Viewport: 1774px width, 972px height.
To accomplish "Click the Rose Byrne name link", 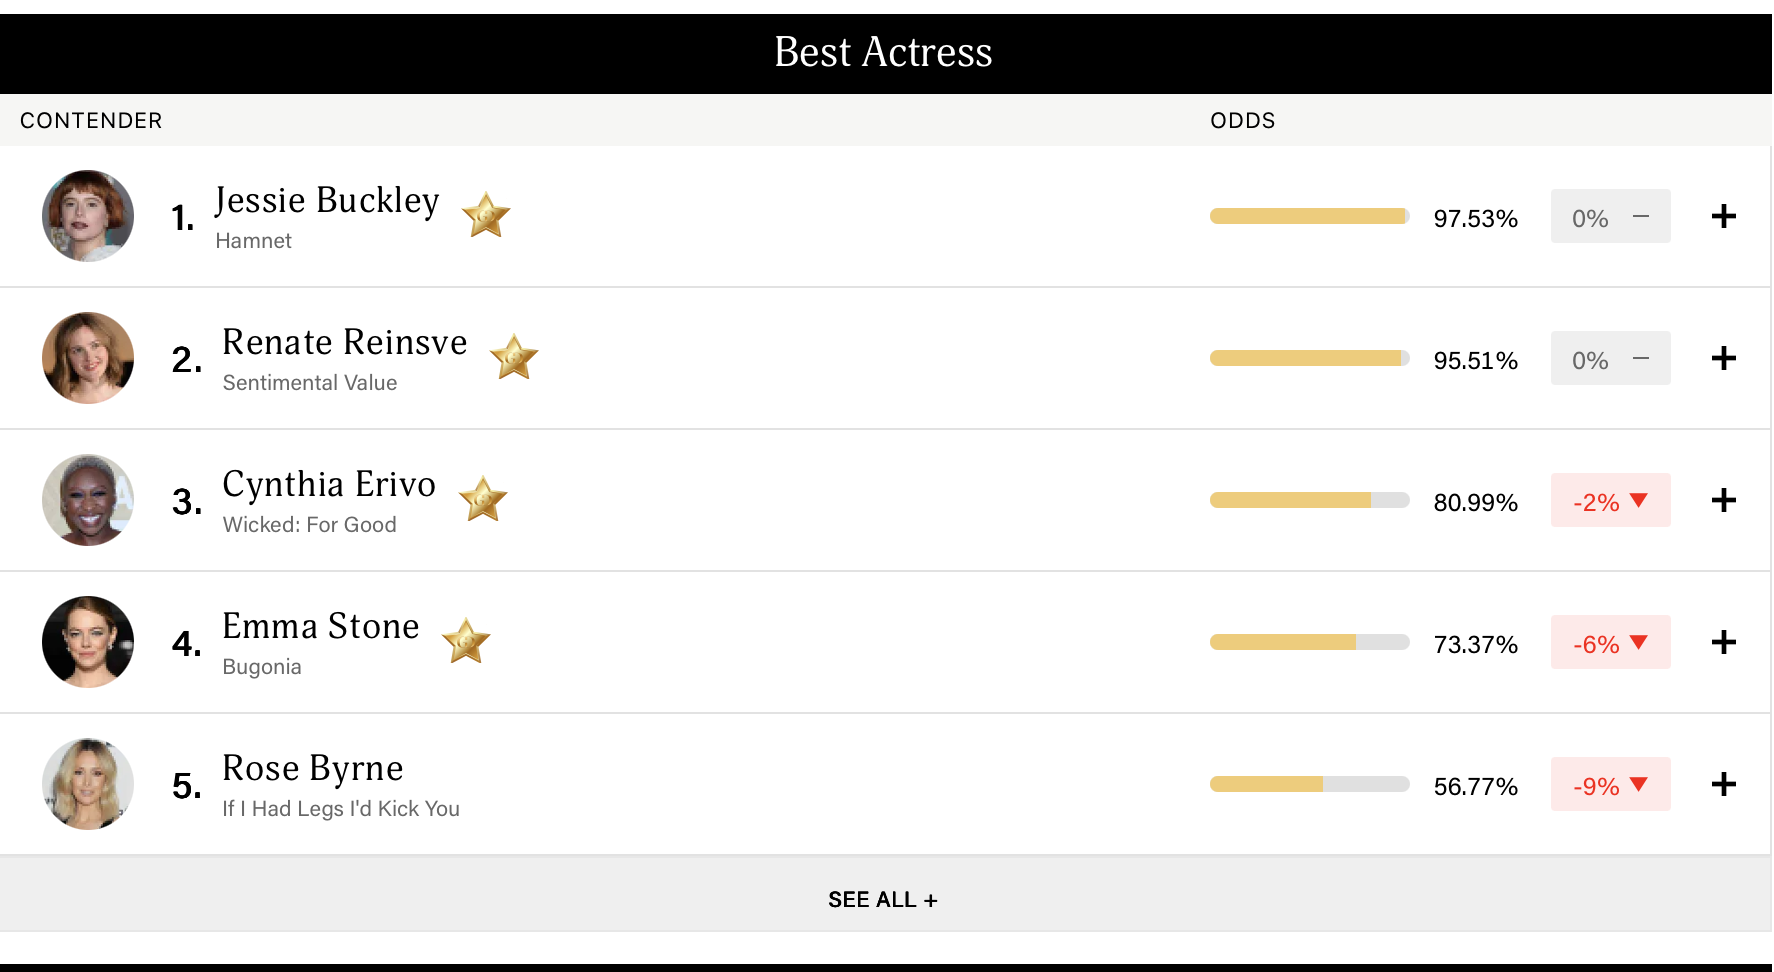I will (x=313, y=768).
